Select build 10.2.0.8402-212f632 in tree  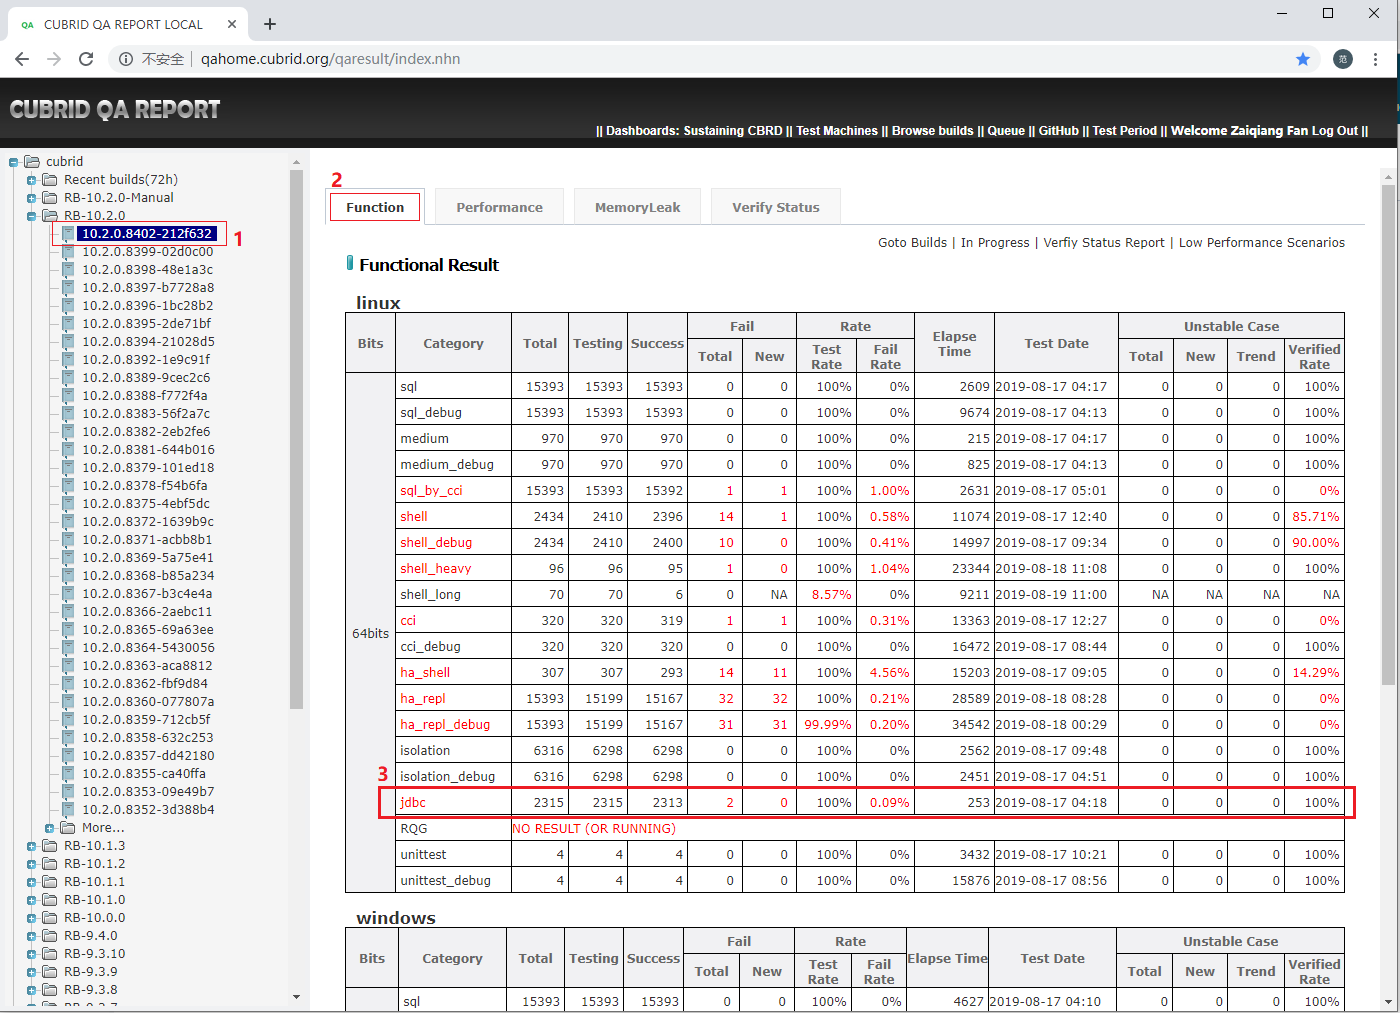point(147,233)
